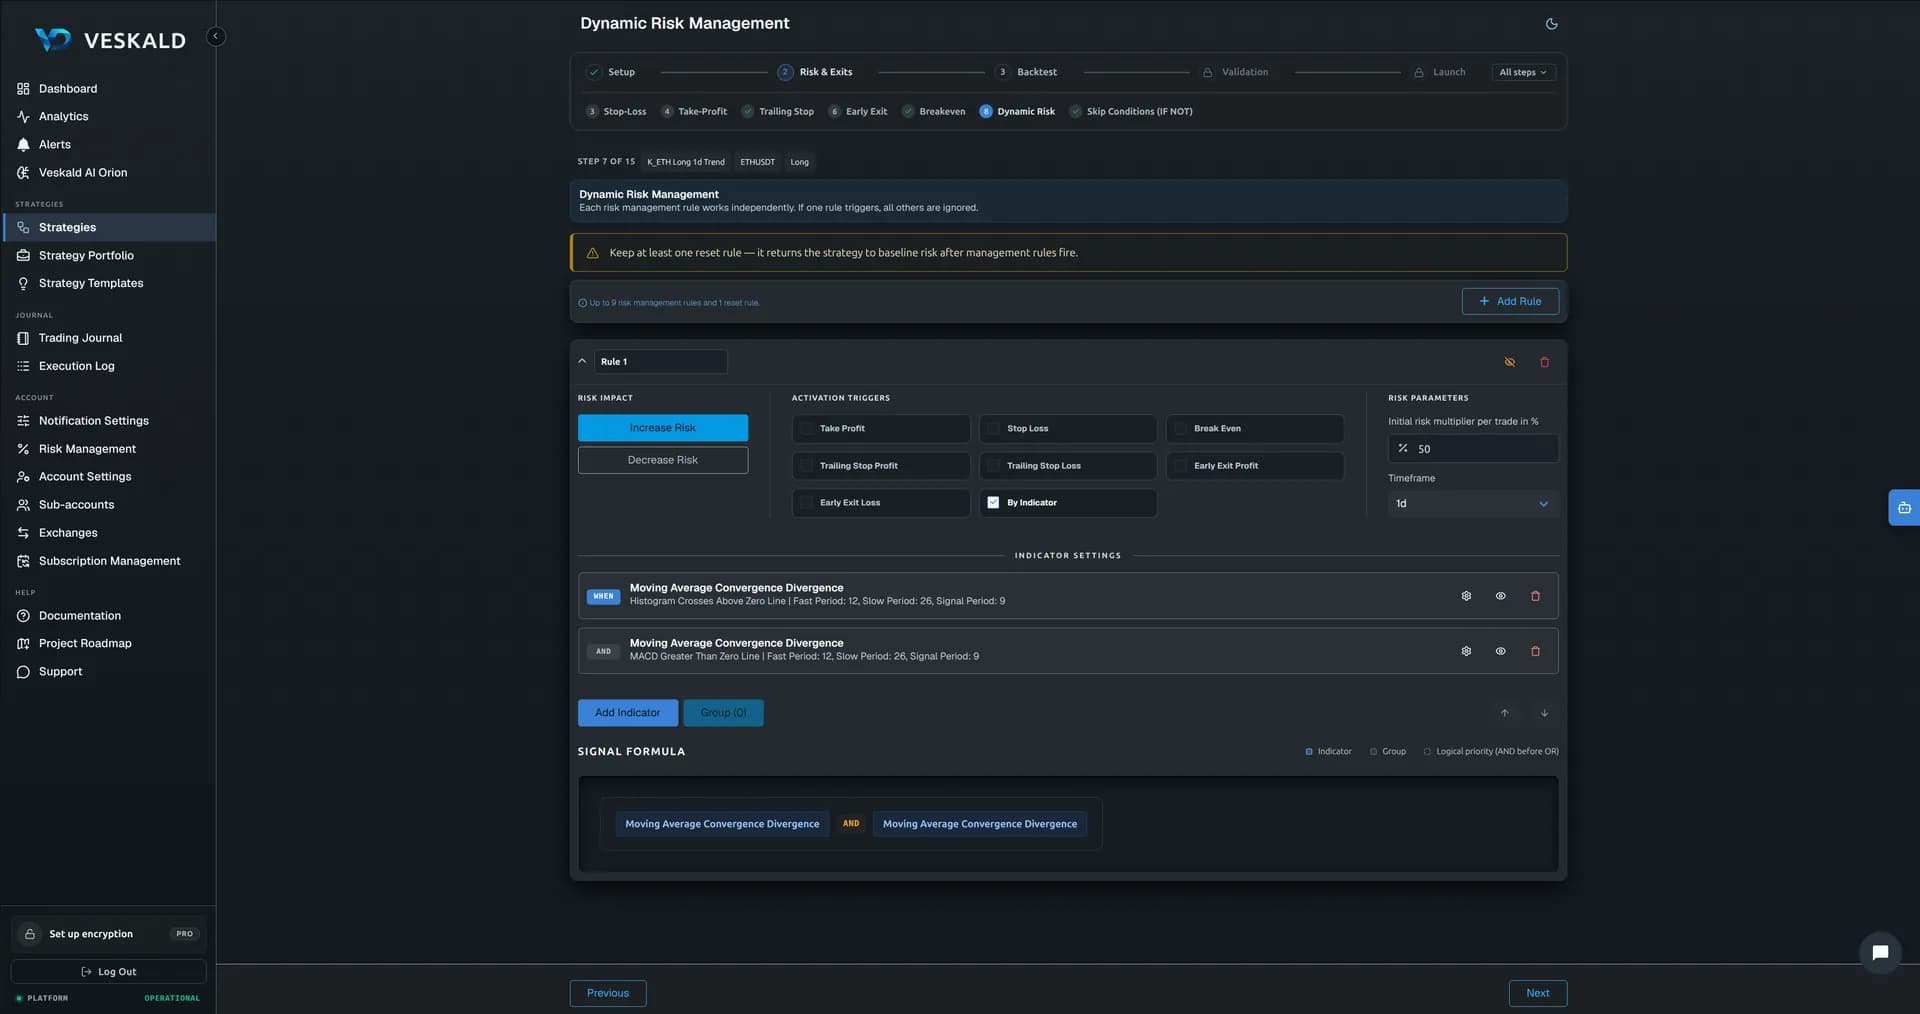Click the info icon beside rule limit note

click(x=582, y=303)
